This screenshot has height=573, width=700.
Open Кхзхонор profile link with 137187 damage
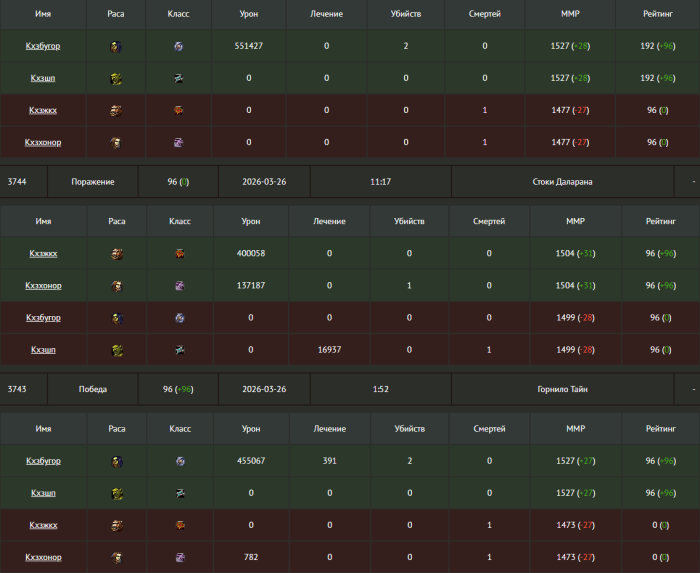pos(43,286)
